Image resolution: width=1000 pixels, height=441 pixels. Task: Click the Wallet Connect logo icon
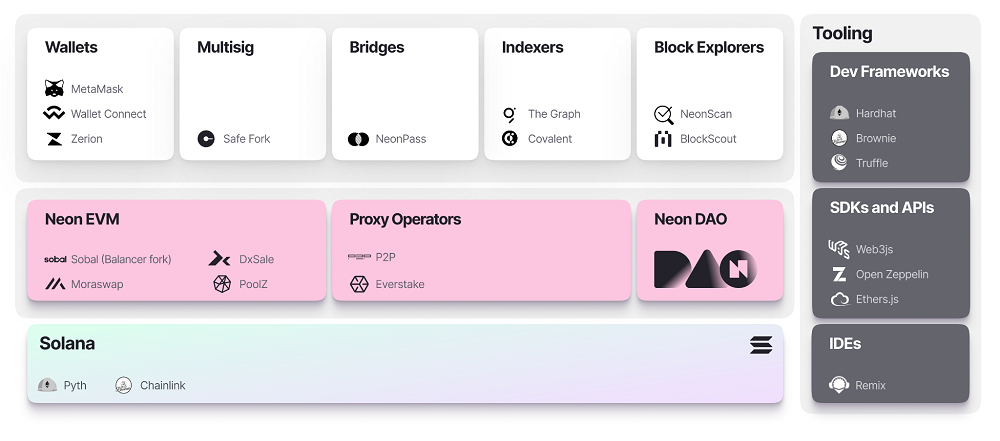click(54, 114)
